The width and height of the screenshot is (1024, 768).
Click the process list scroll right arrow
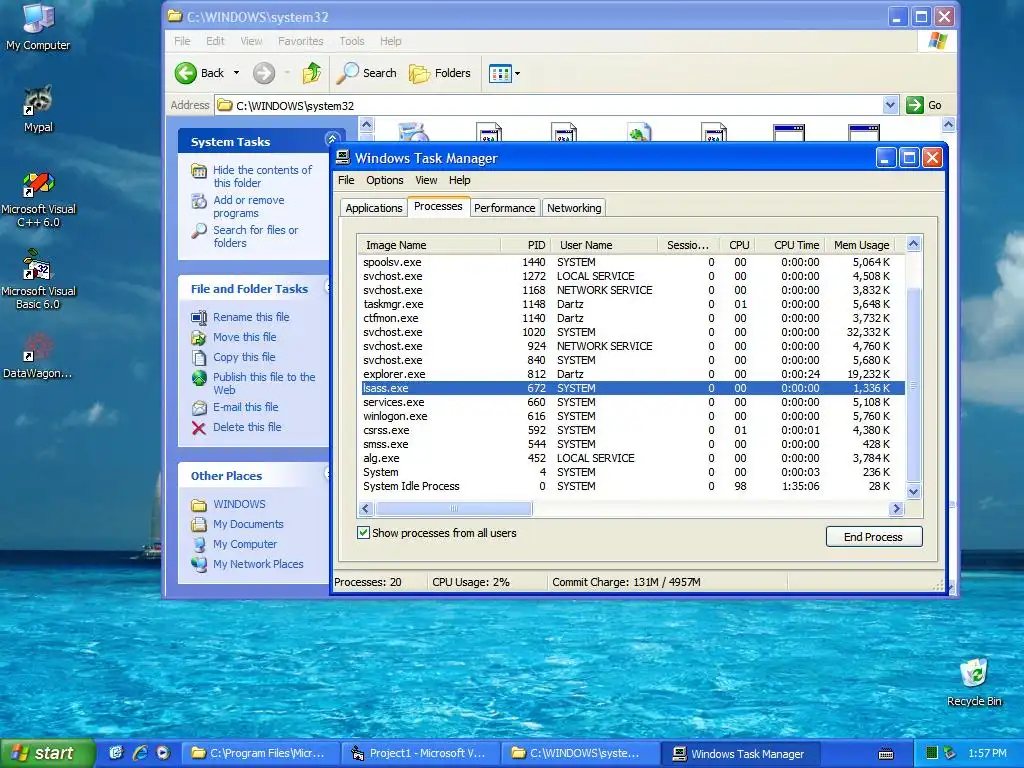tap(896, 509)
